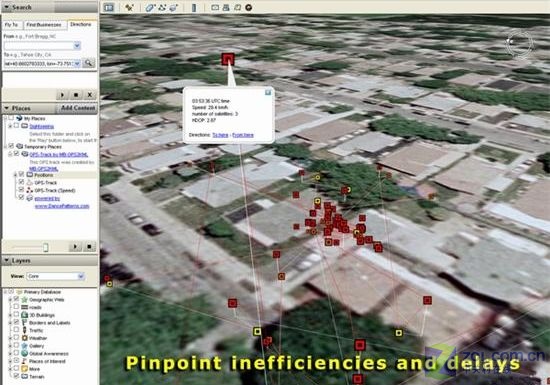Image resolution: width=550 pixels, height=385 pixels.
Task: Stop the tour in the Places panel
Action: [89, 247]
